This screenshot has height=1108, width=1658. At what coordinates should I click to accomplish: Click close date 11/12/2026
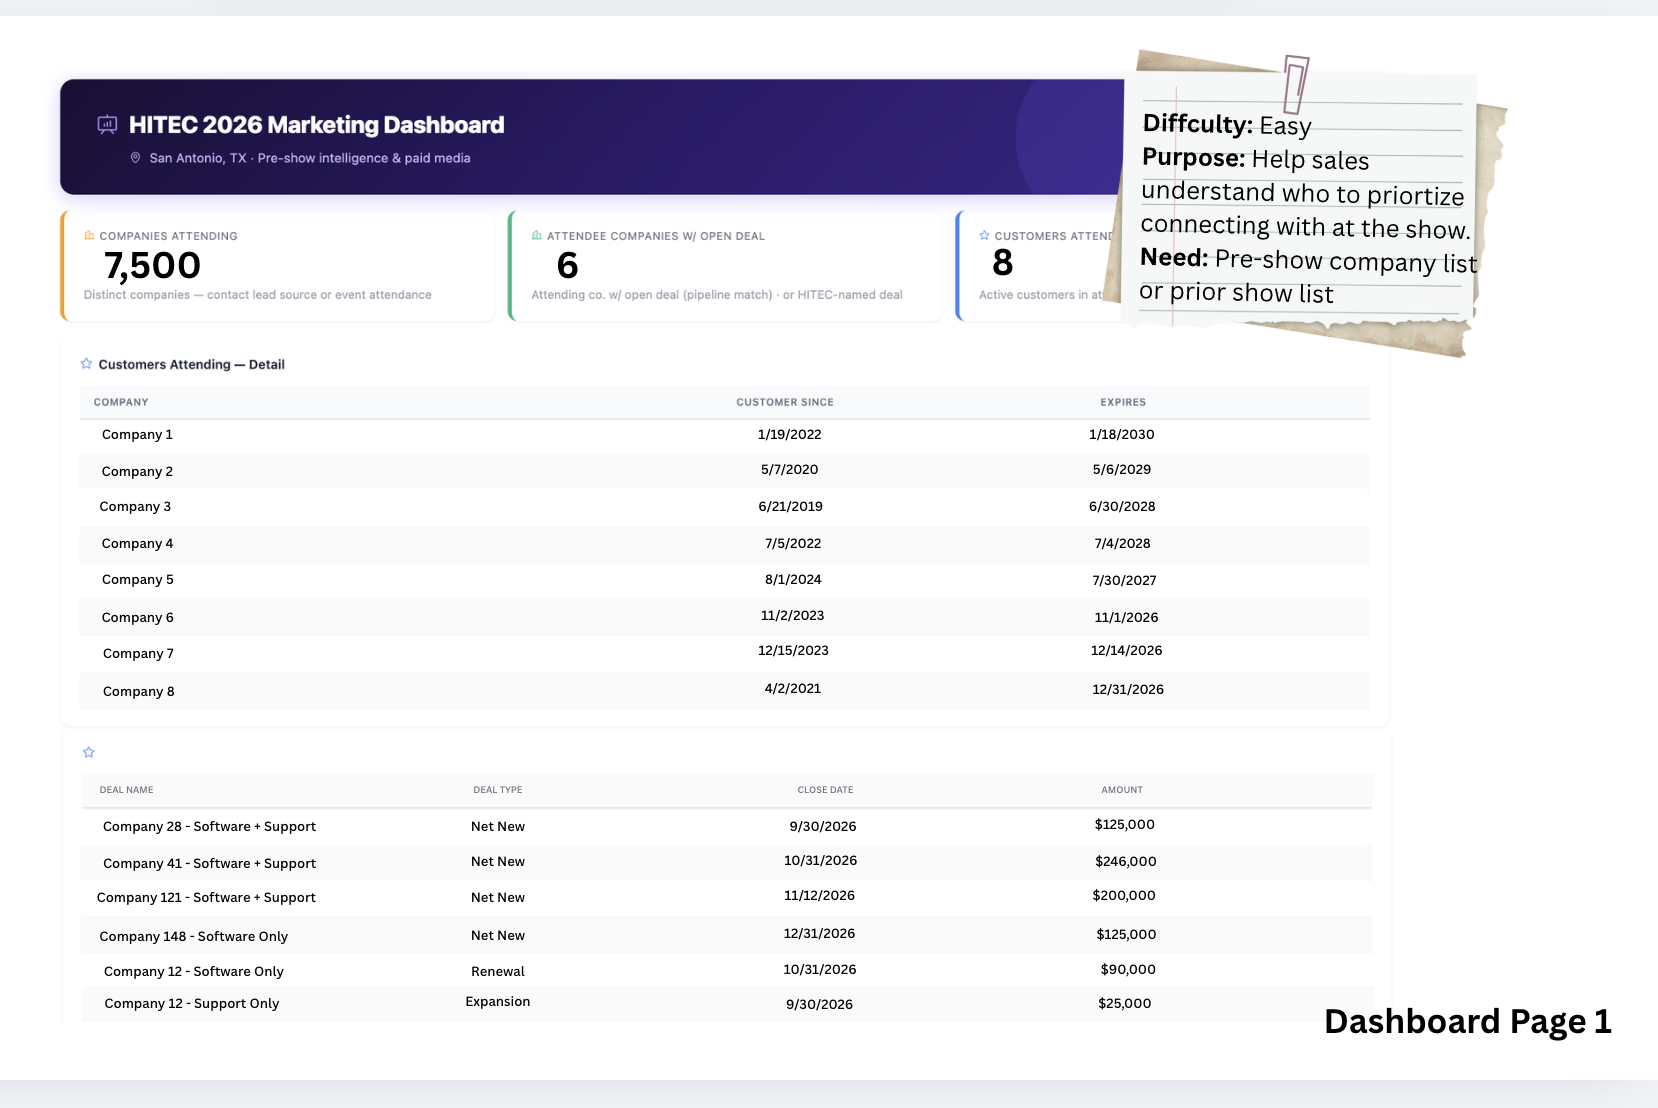coord(820,896)
